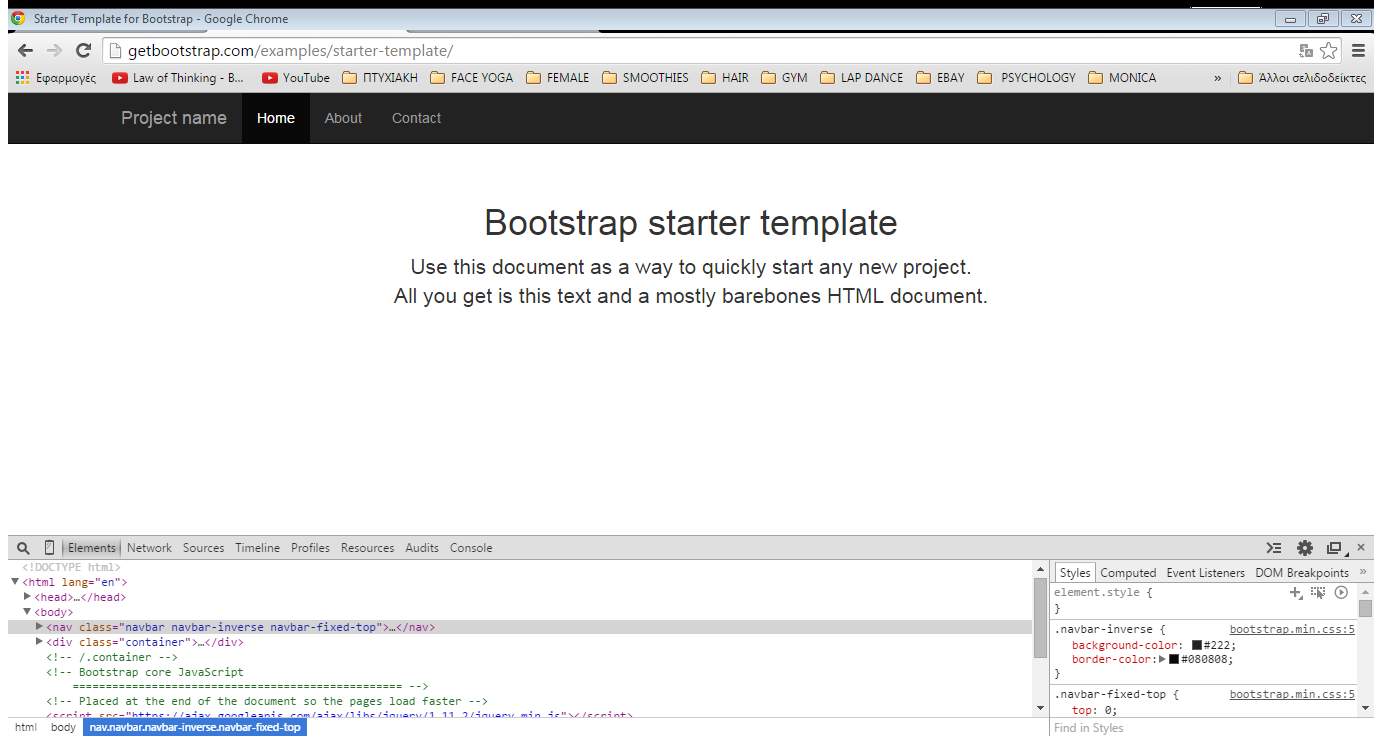Viewport: 1382px width, 744px height.
Task: Open the GYM bookmarks folder
Action: [785, 78]
